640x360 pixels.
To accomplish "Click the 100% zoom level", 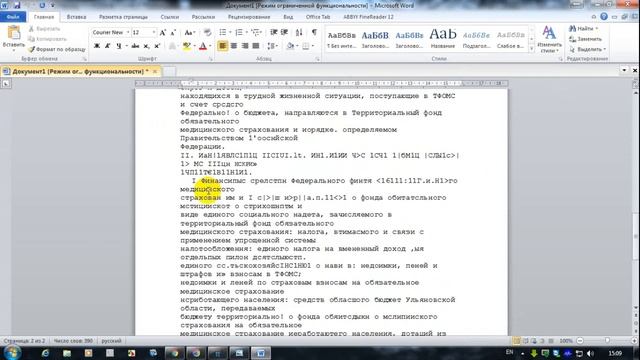I will click(566, 341).
